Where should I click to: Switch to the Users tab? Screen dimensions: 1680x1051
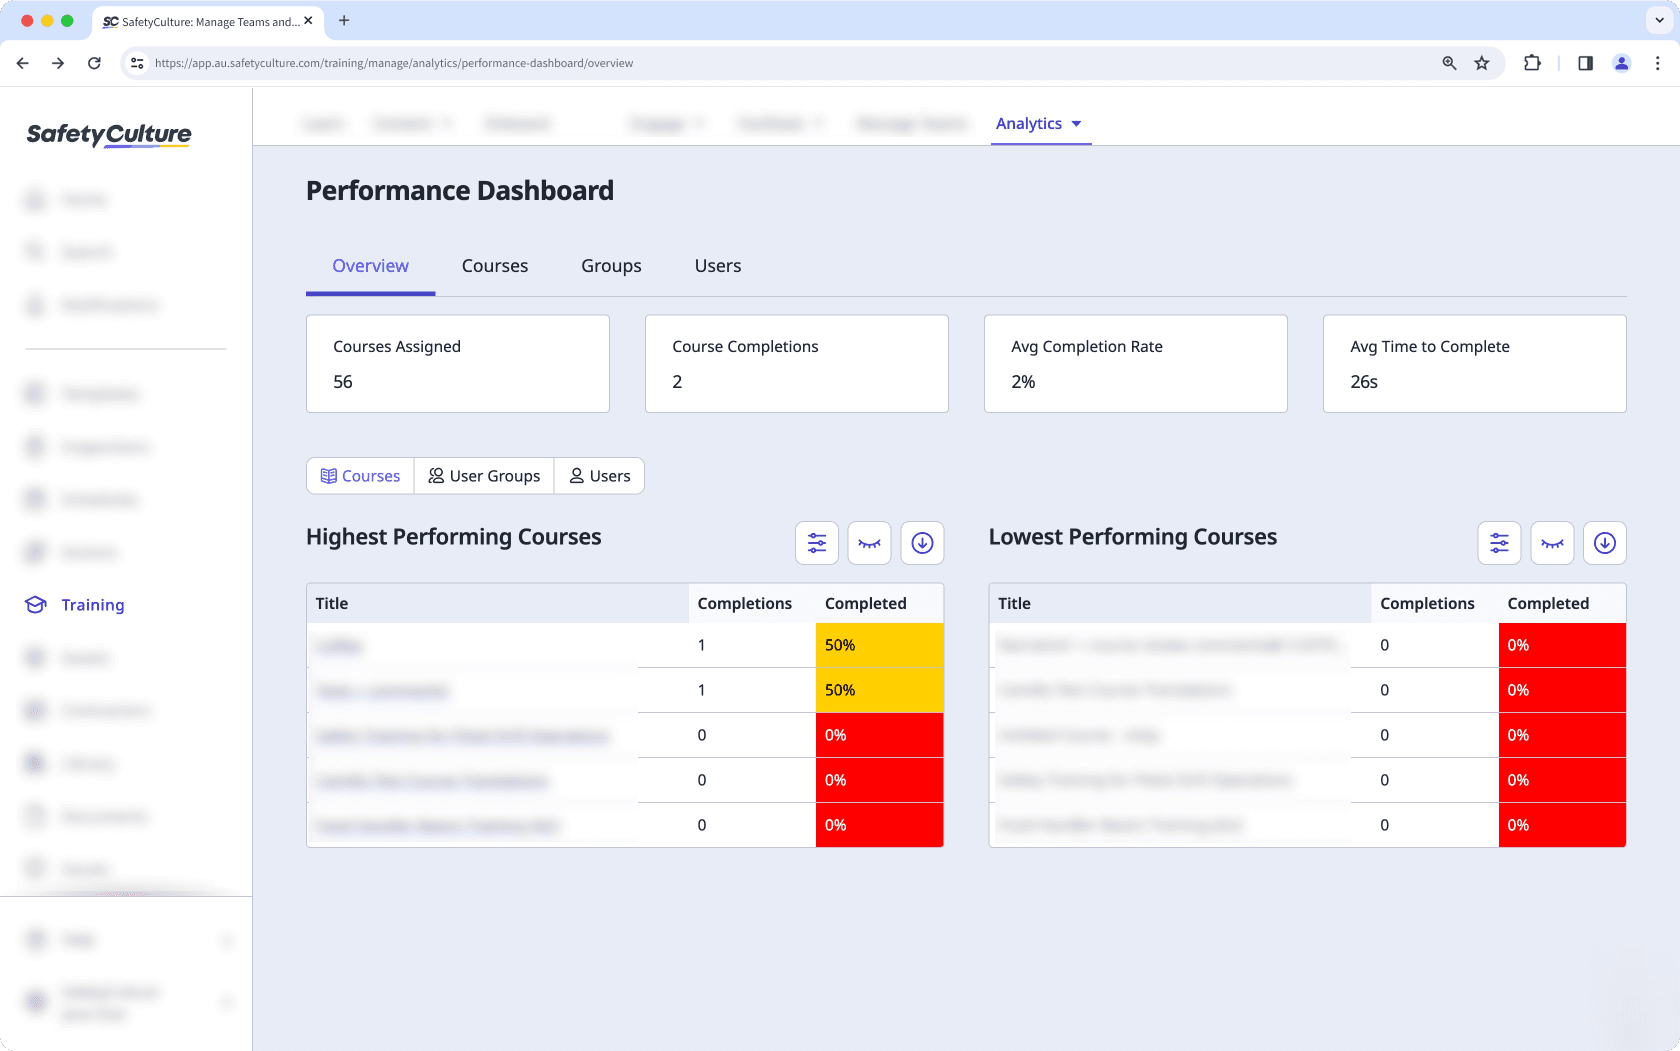(x=717, y=265)
